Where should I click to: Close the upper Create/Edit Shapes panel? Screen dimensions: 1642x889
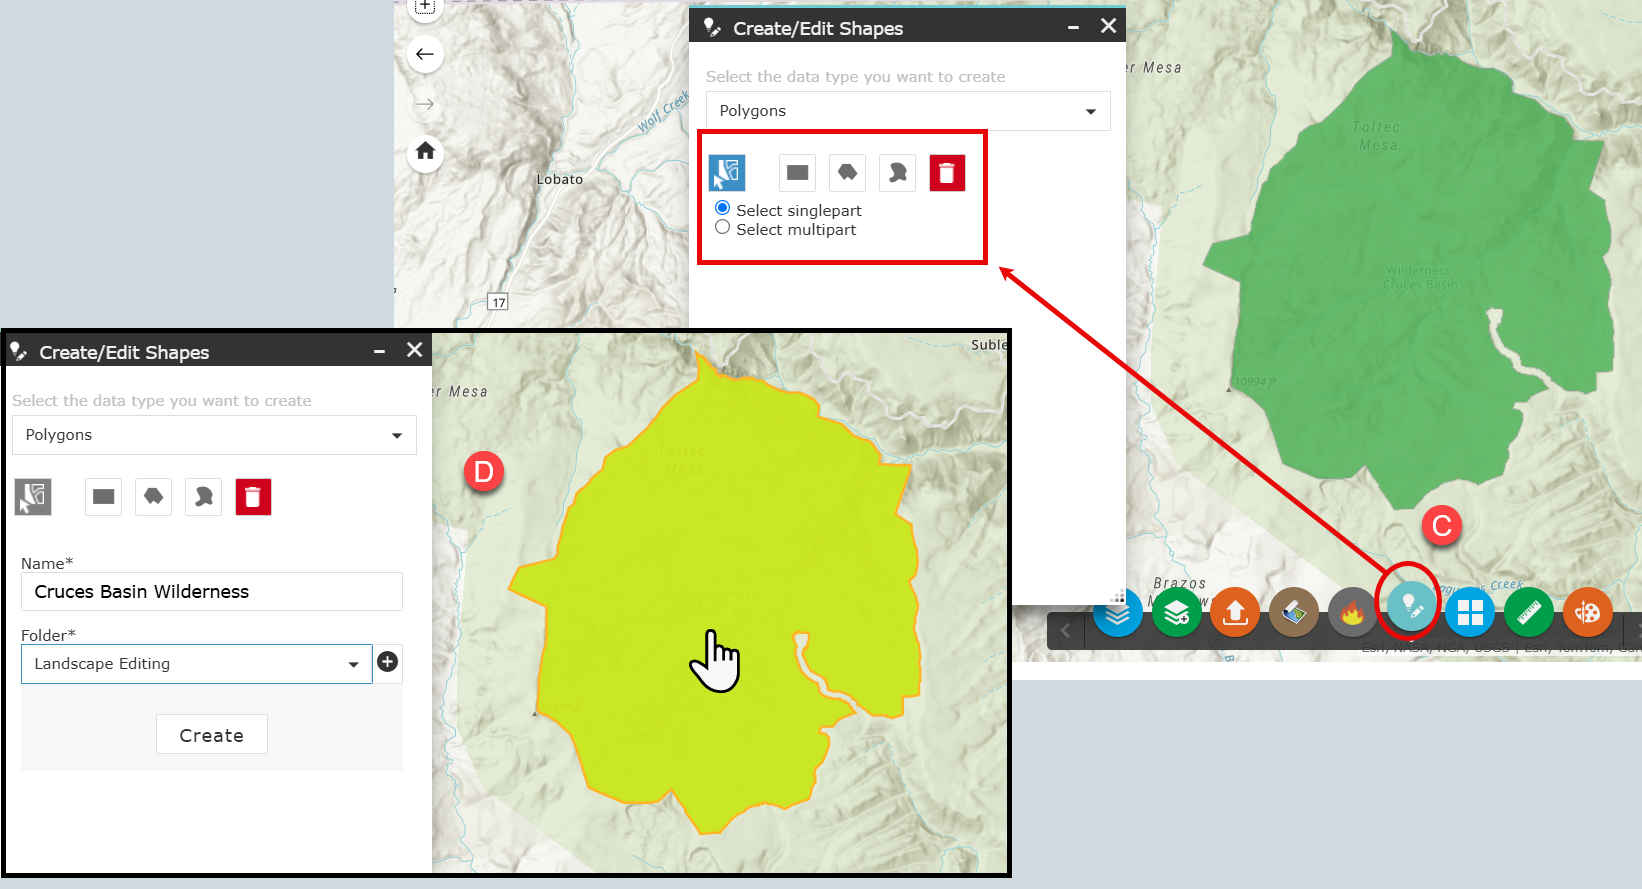pos(1108,26)
